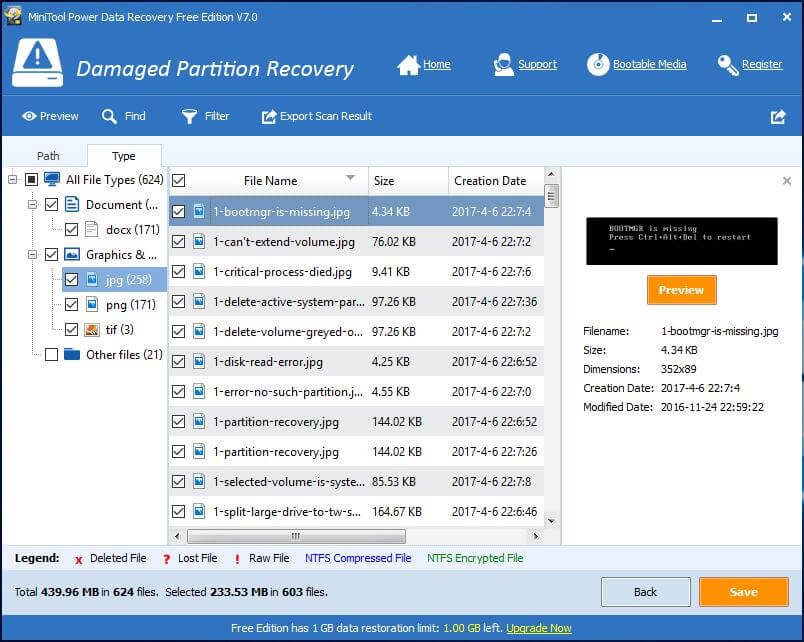Collapse the Document tree node
The width and height of the screenshot is (804, 642).
32,205
